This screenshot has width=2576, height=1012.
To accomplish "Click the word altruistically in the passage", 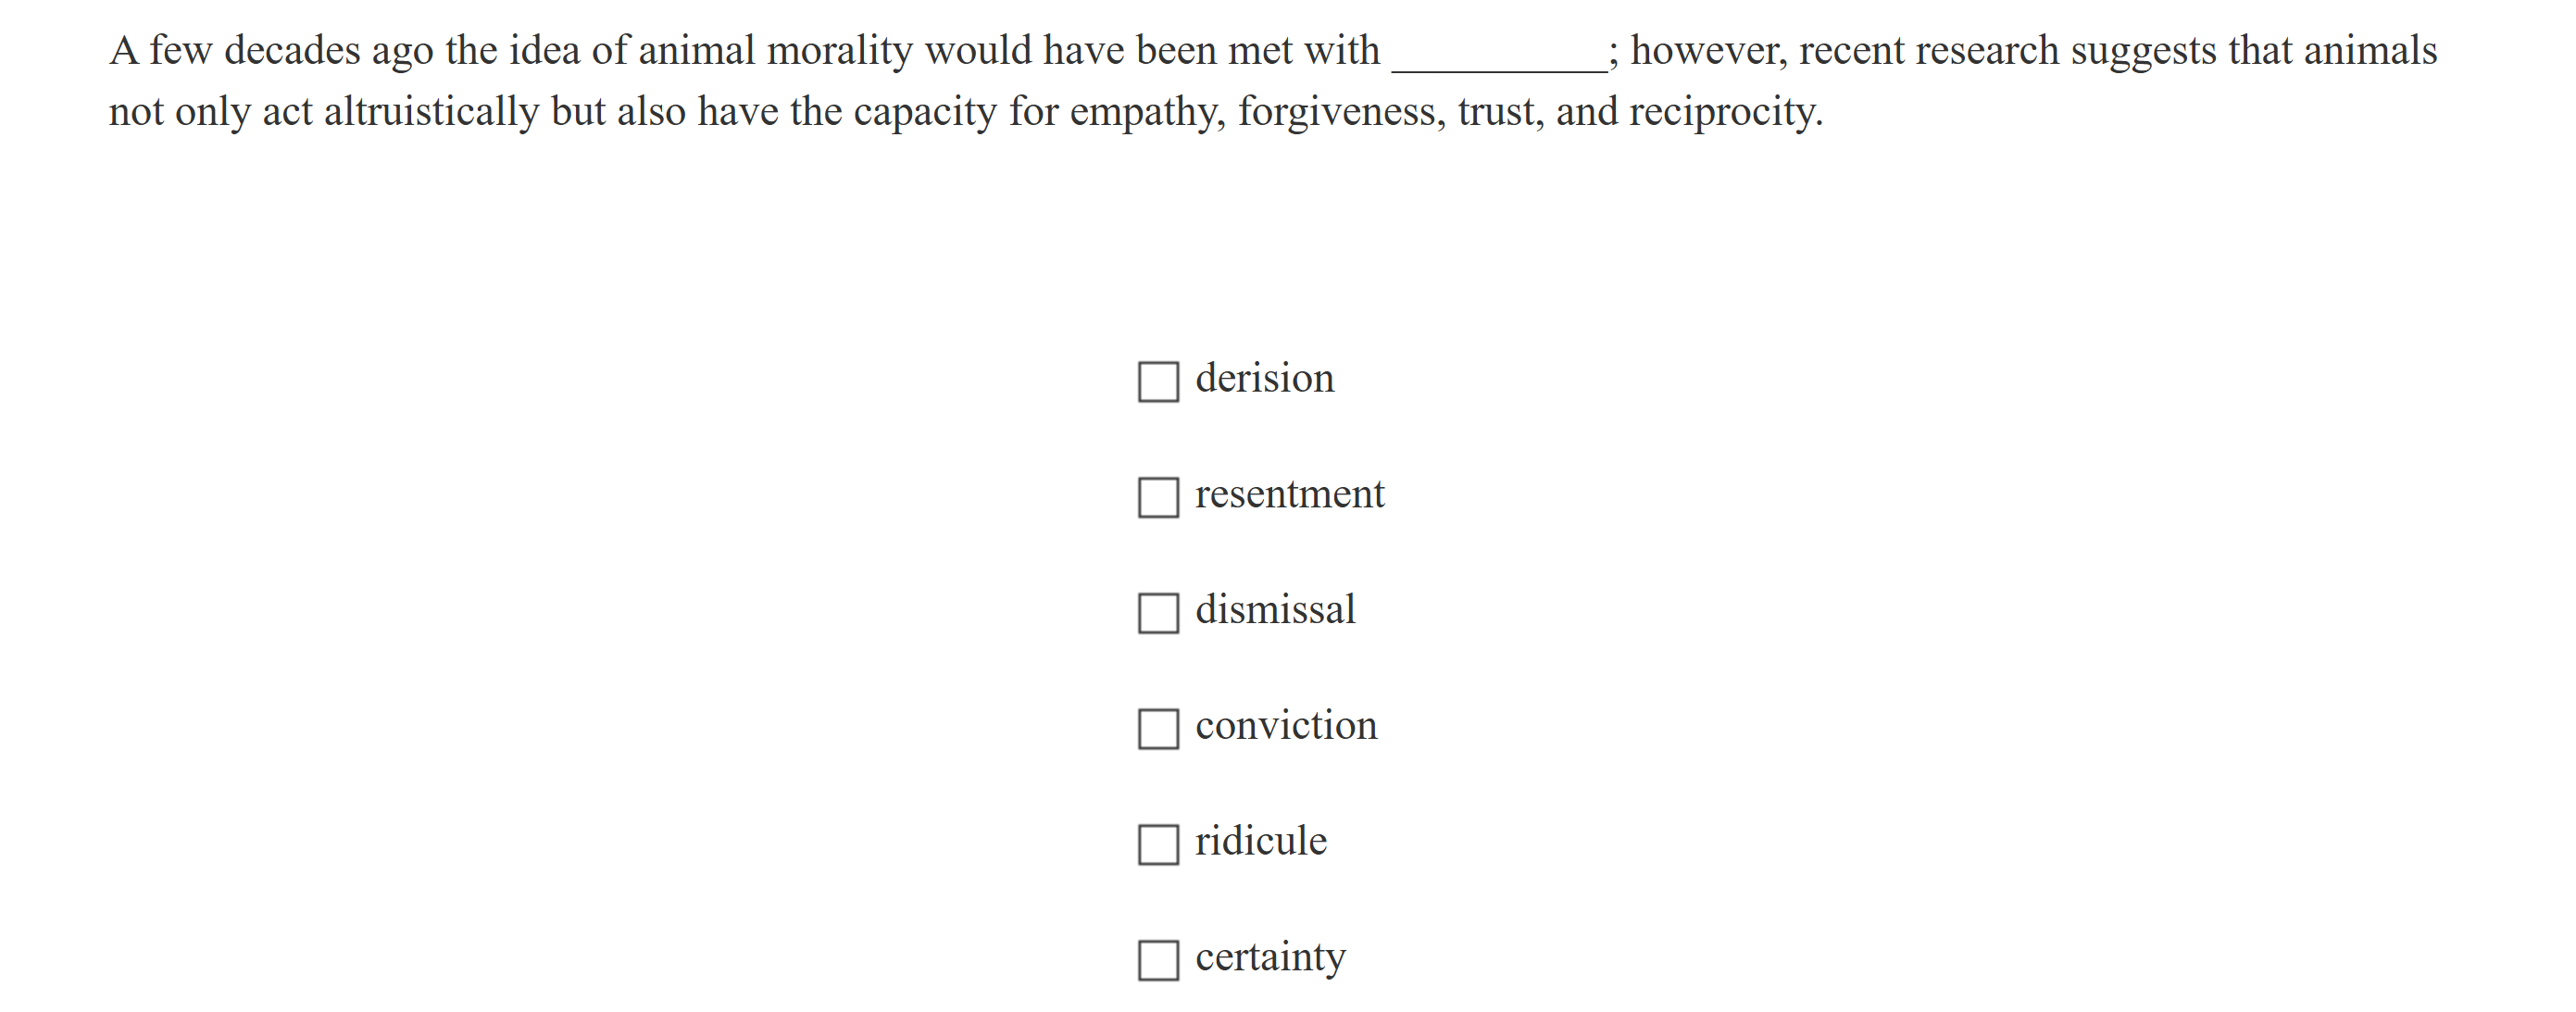I will pyautogui.click(x=432, y=112).
